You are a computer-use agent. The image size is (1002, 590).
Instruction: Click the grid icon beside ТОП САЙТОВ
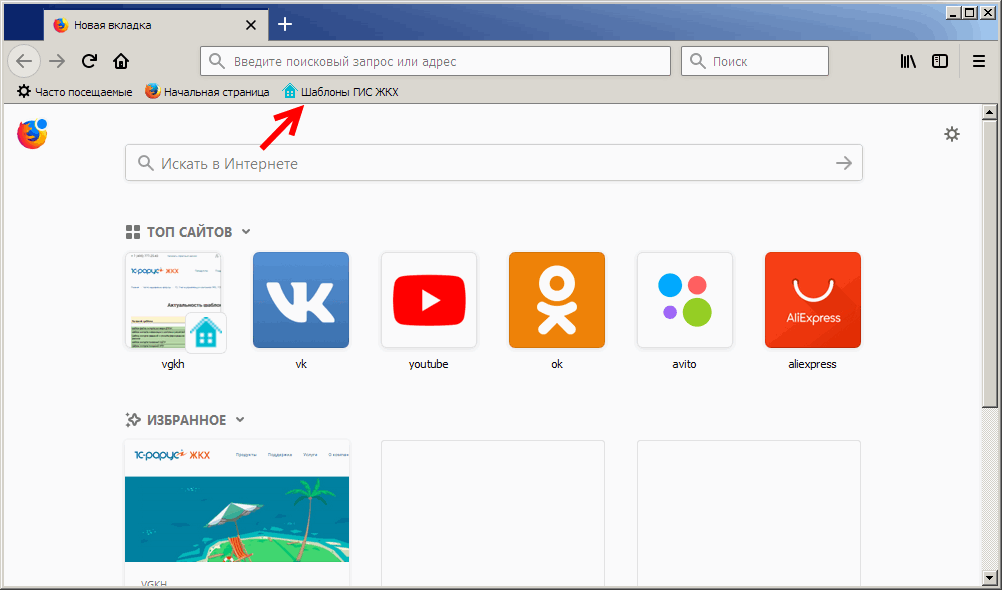pos(133,232)
